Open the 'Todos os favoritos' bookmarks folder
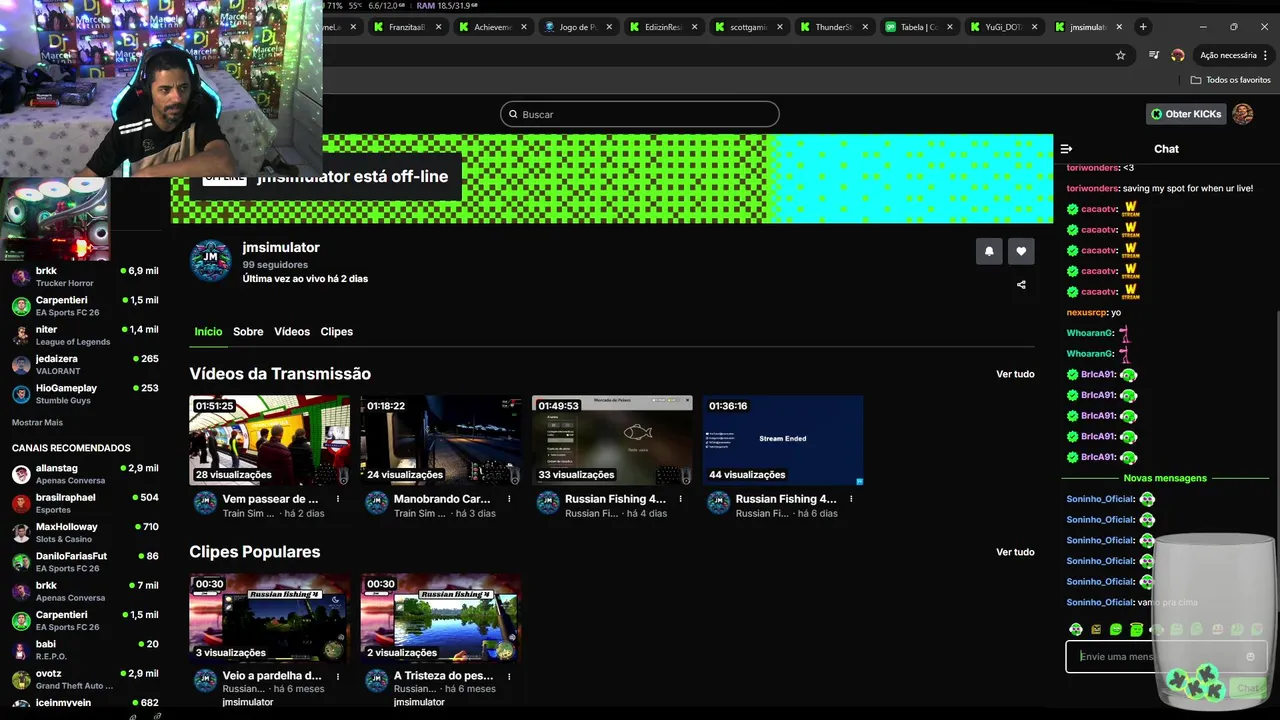The height and width of the screenshot is (720, 1280). tap(1230, 80)
